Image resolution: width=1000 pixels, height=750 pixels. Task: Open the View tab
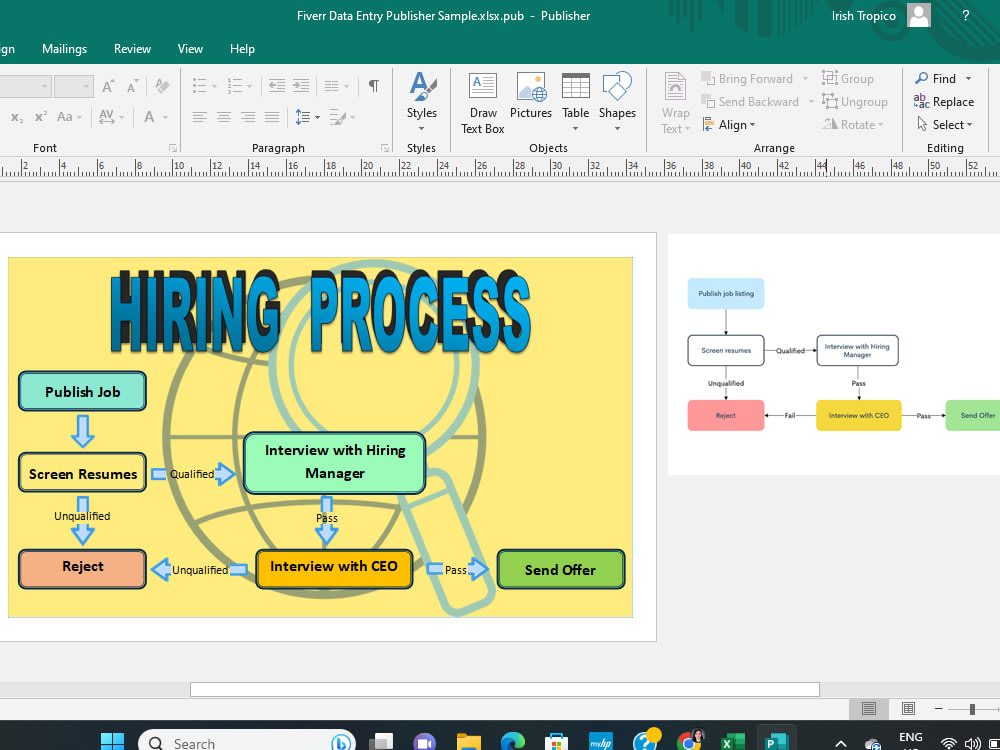(x=190, y=49)
